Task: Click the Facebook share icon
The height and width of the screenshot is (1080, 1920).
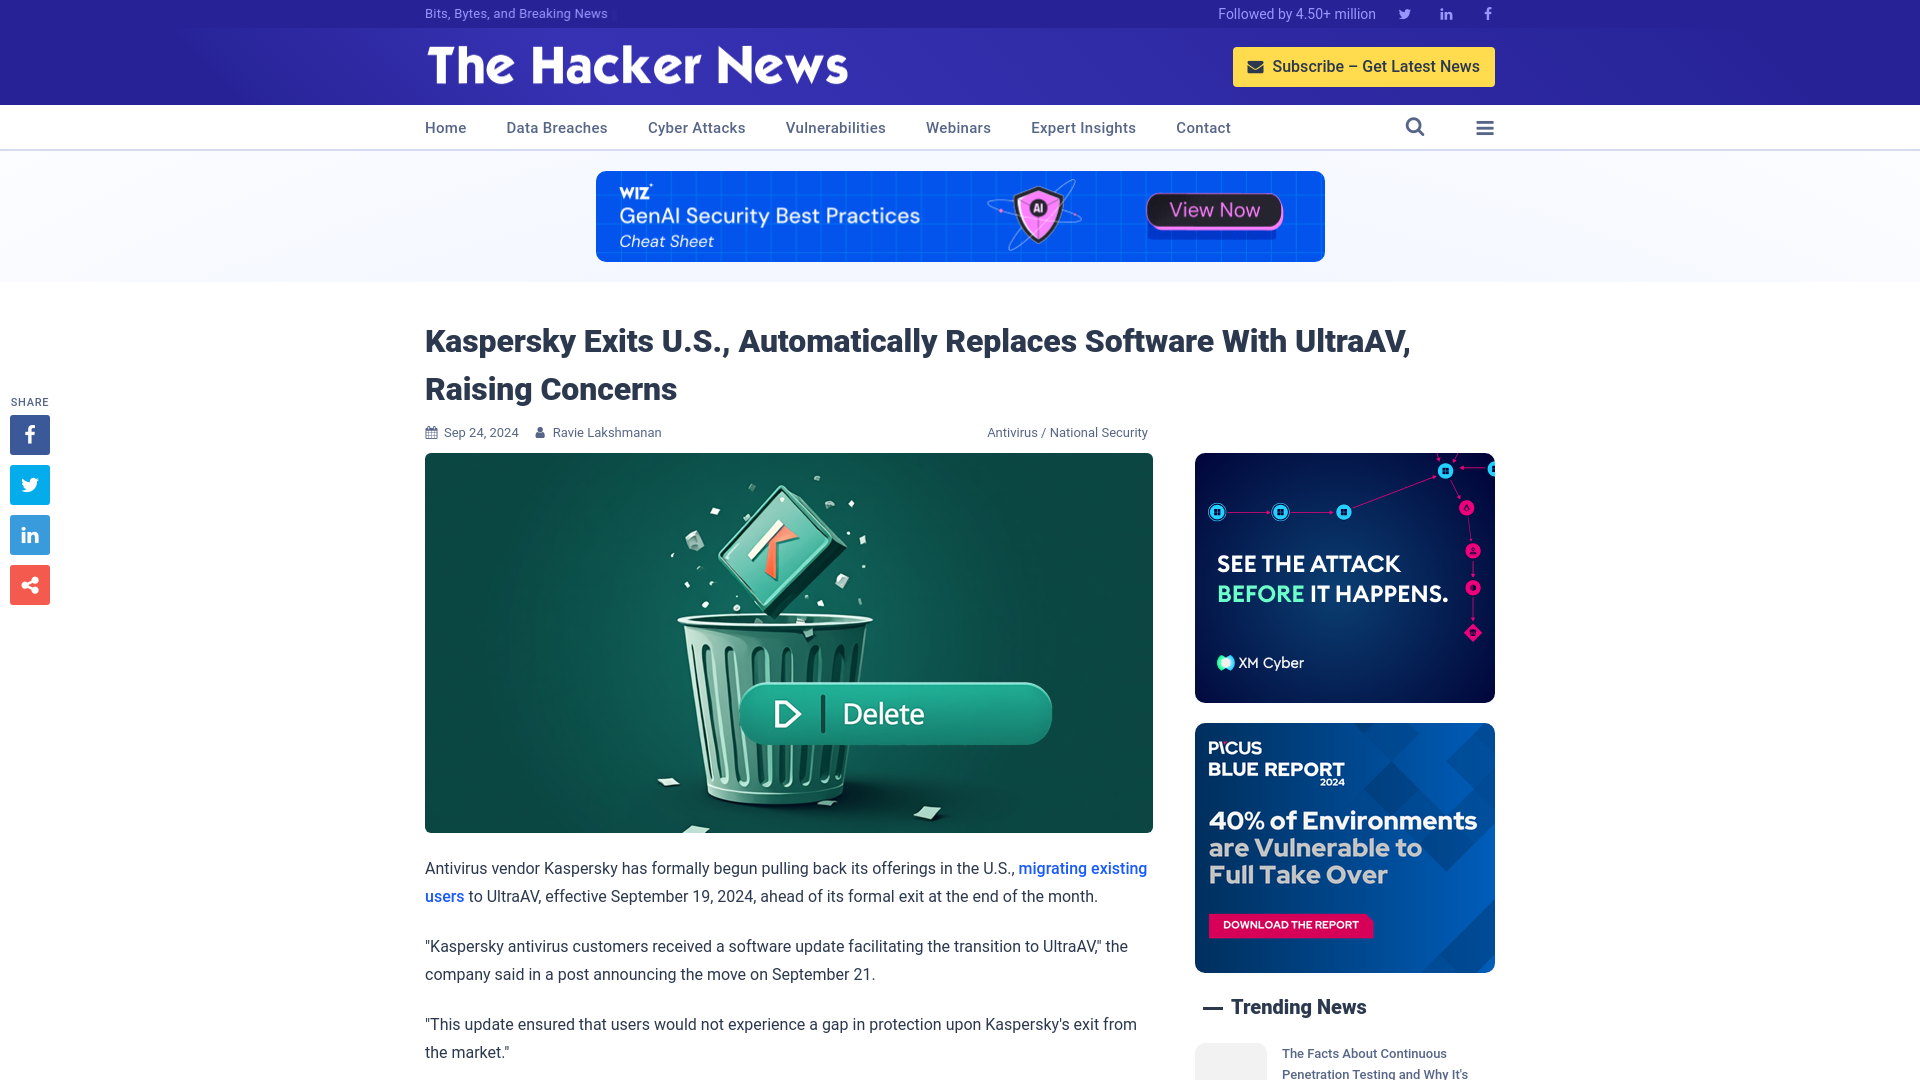Action: (x=29, y=434)
